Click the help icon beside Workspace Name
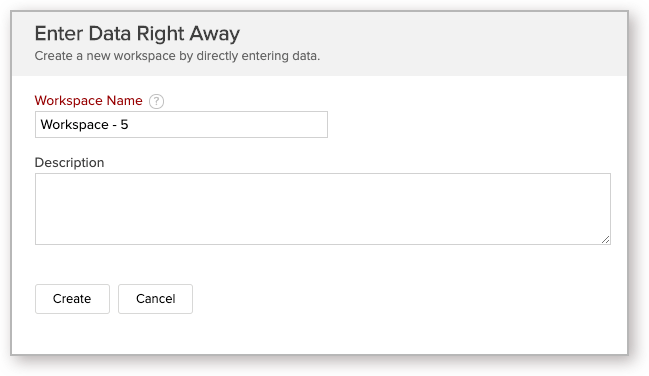 (156, 101)
